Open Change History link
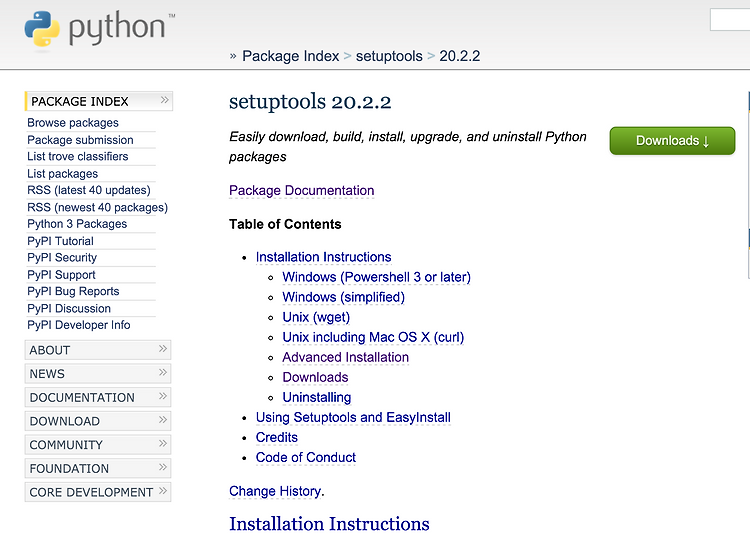Viewport: 750px width, 543px height. 275,491
